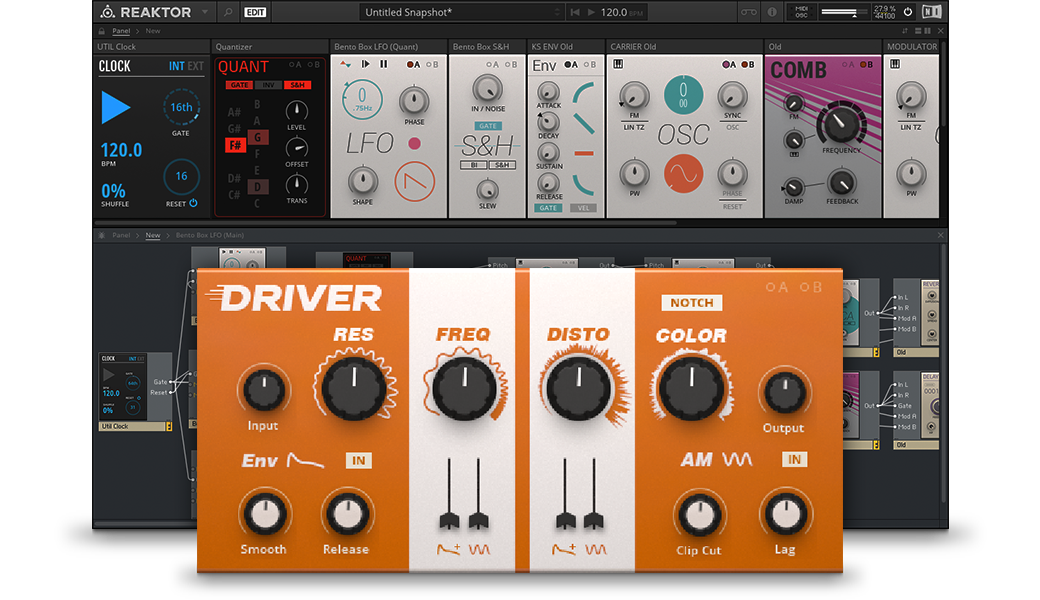Click the Reaktor search magnifier icon
1040x600 pixels.
228,12
